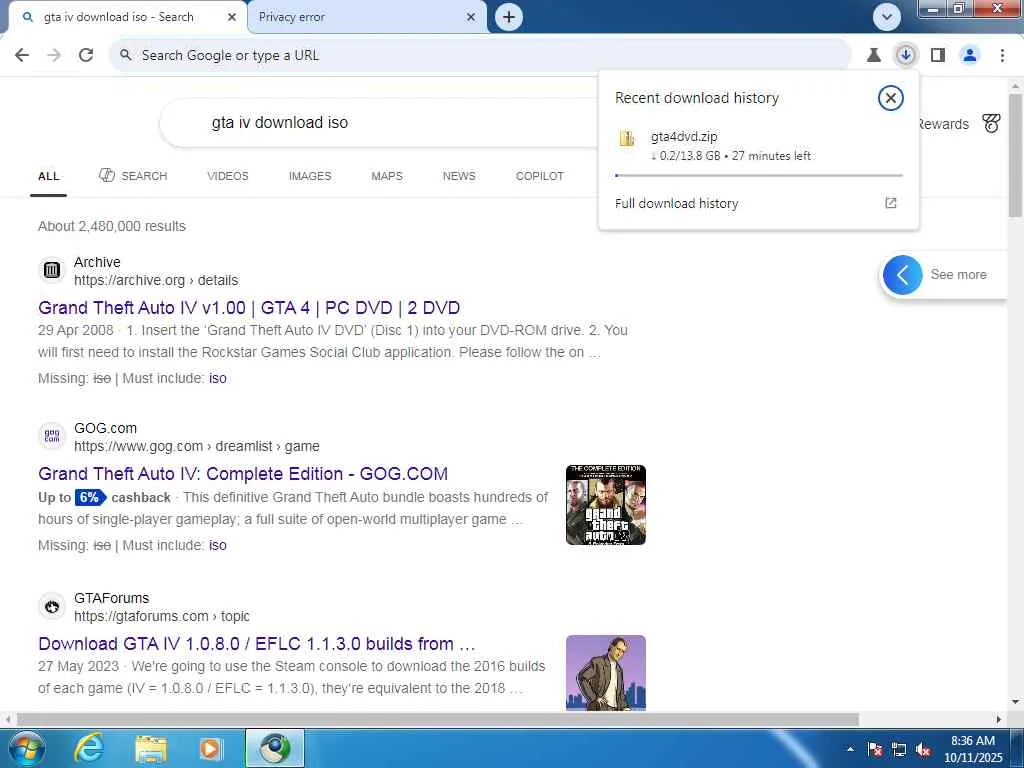1024x768 pixels.
Task: Click the About 2,480,000 results text
Action: [x=112, y=226]
